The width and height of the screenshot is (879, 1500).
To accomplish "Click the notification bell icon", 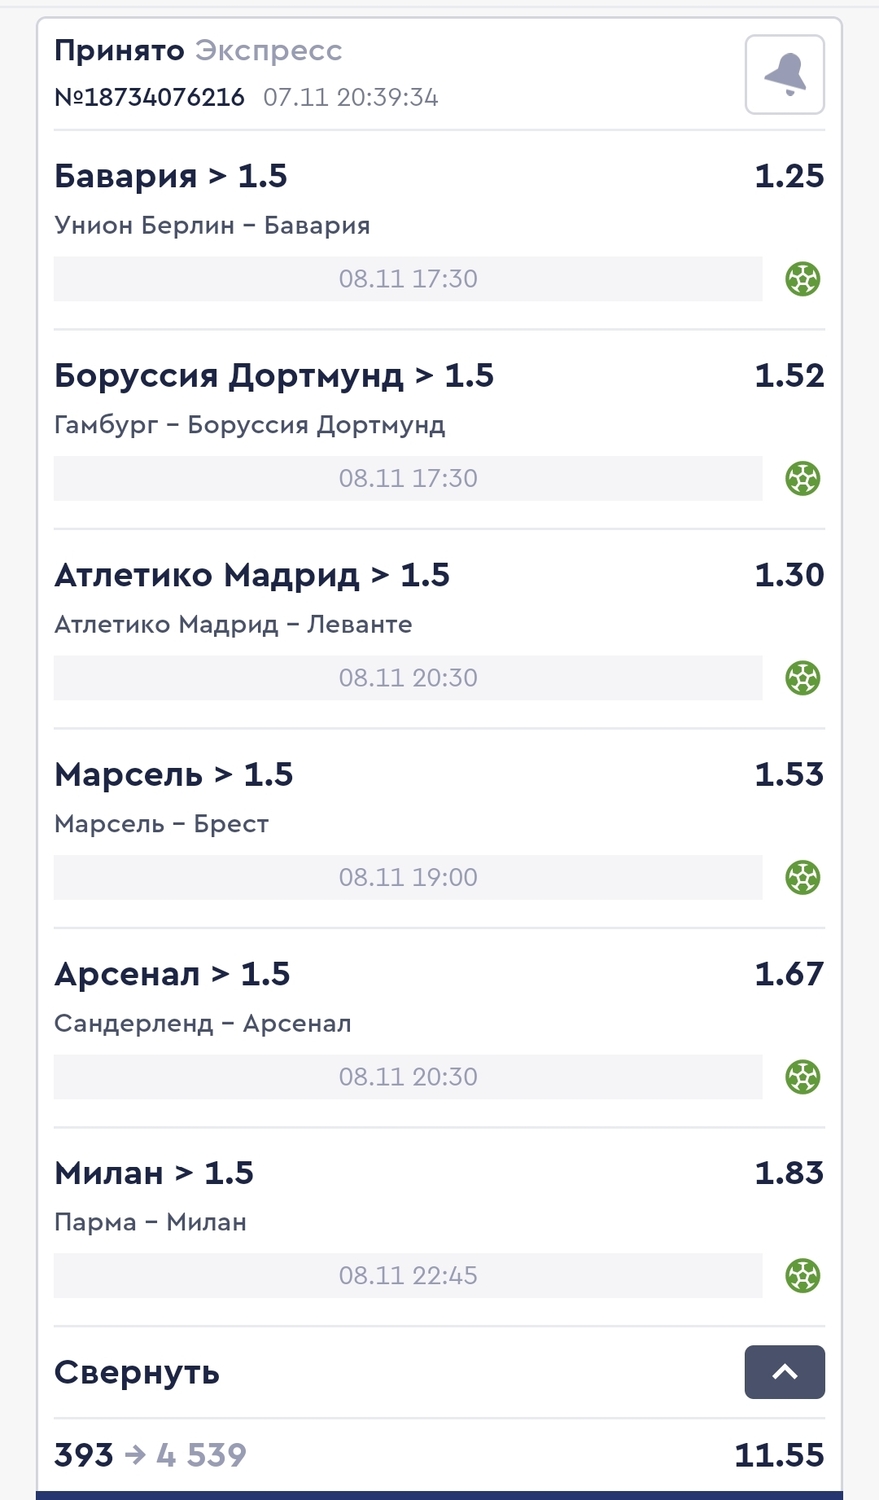I will click(785, 75).
